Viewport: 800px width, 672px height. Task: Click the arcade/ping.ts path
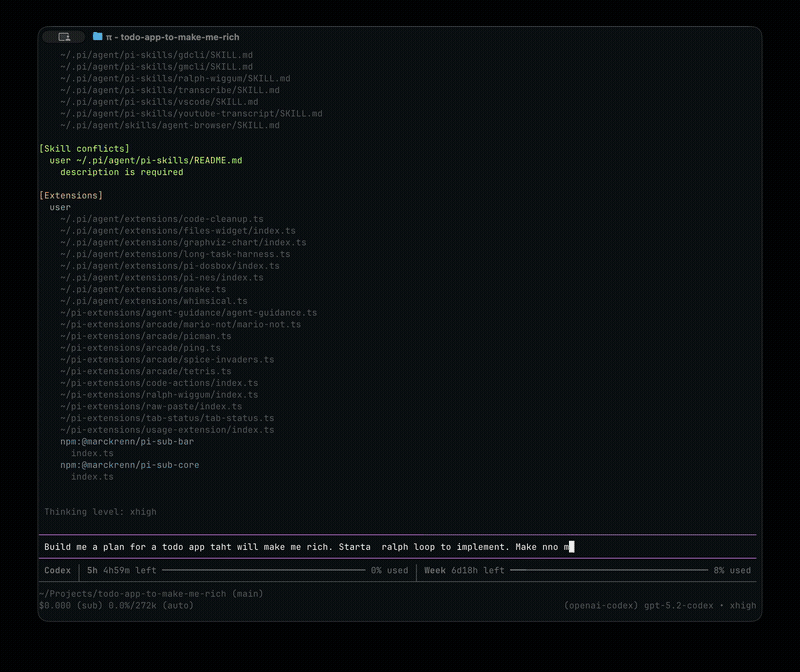pos(140,348)
